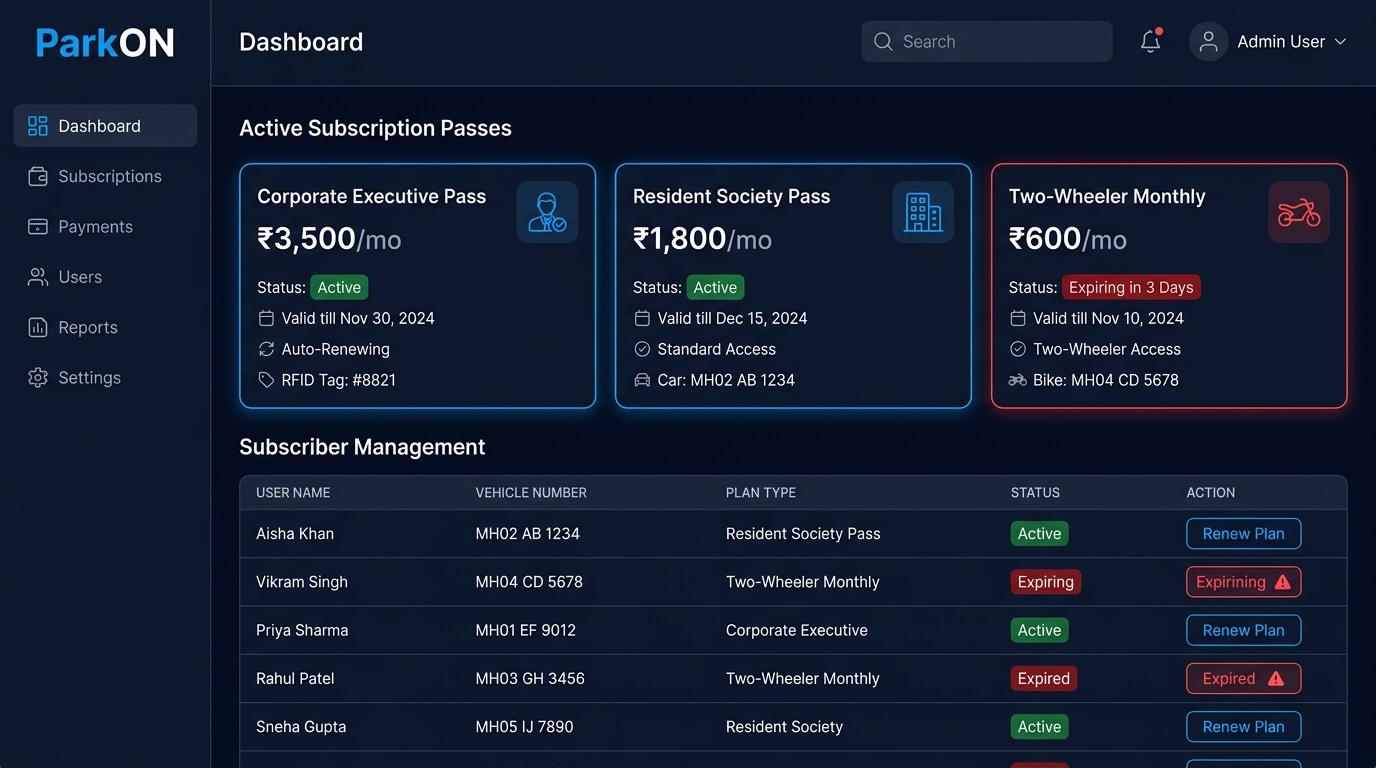Click the search magnifier icon
Image resolution: width=1376 pixels, height=768 pixels.
883,42
